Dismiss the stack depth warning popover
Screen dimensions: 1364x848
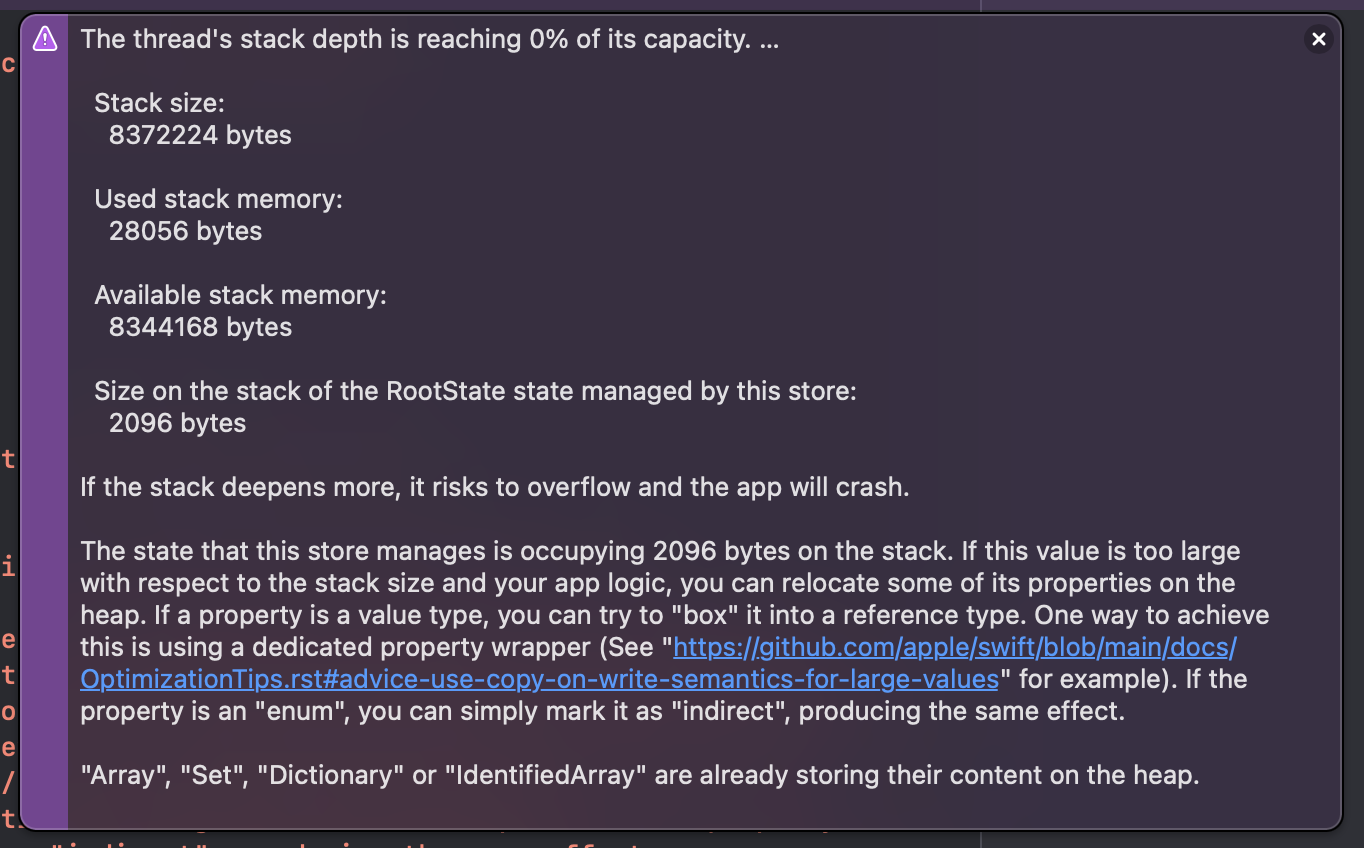coord(1319,39)
